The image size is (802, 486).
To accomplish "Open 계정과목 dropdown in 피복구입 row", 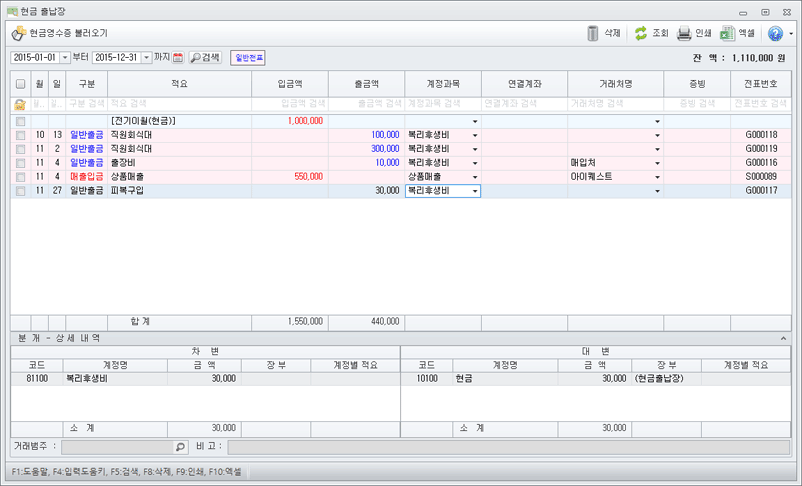I will 475,191.
